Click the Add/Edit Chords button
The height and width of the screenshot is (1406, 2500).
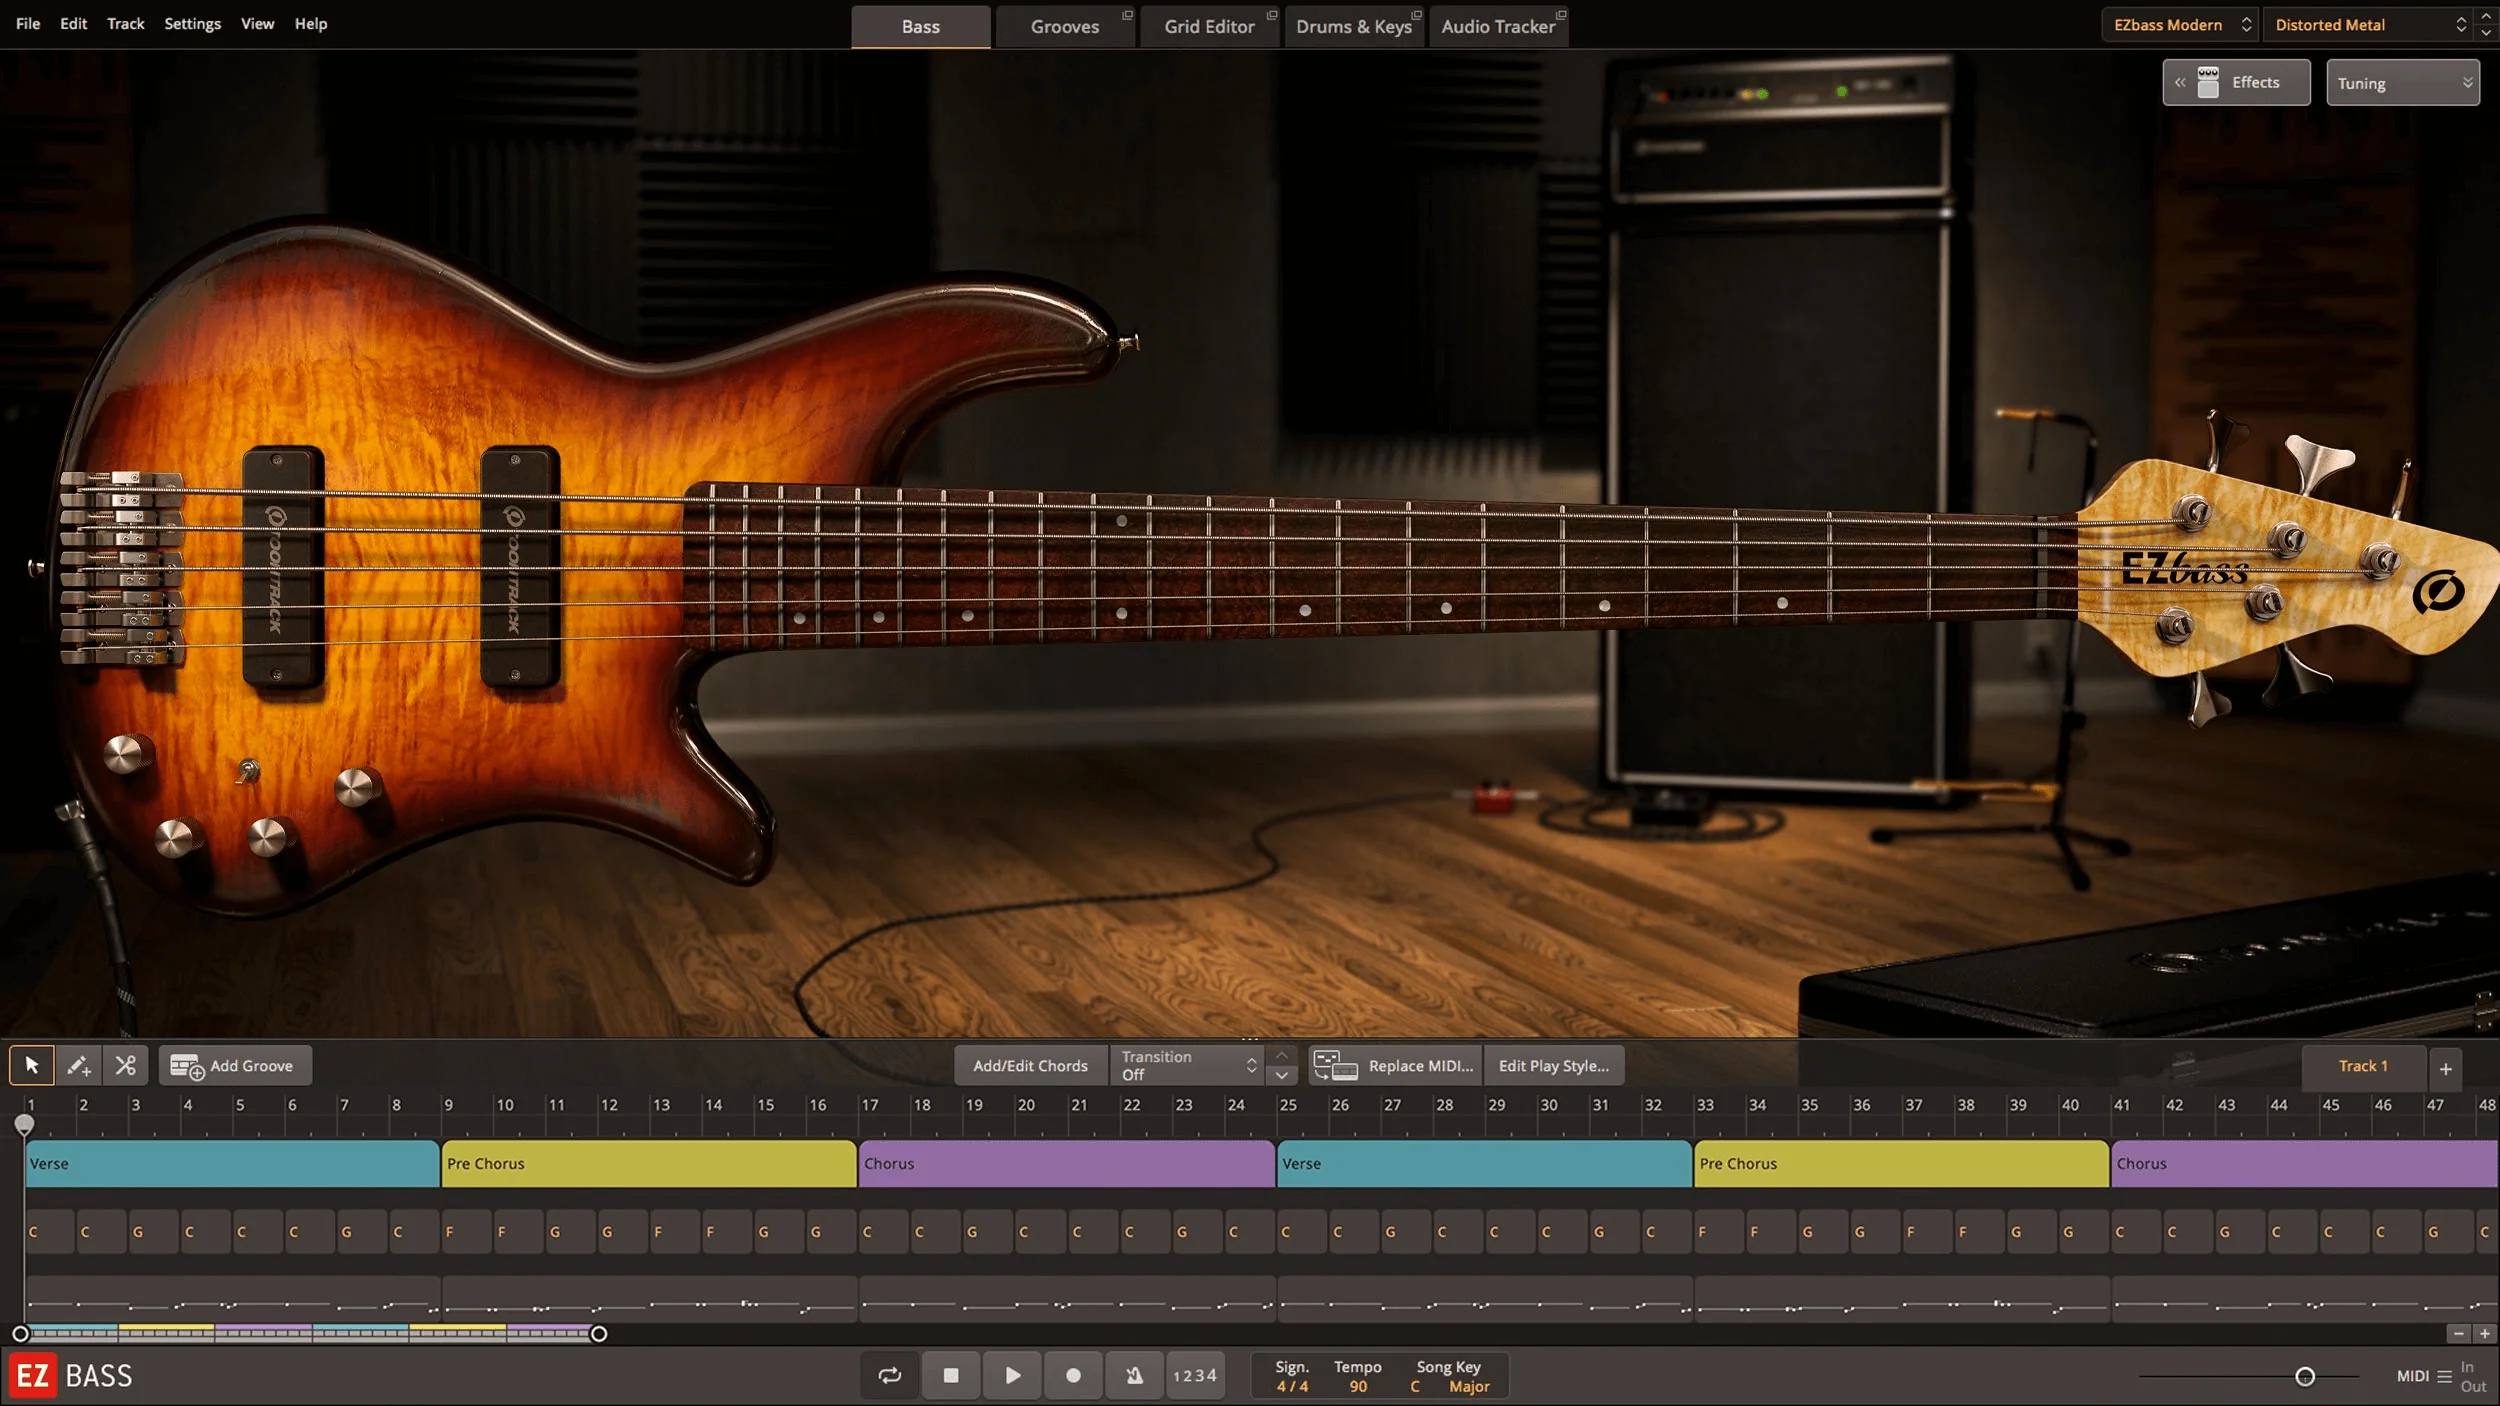point(1030,1064)
